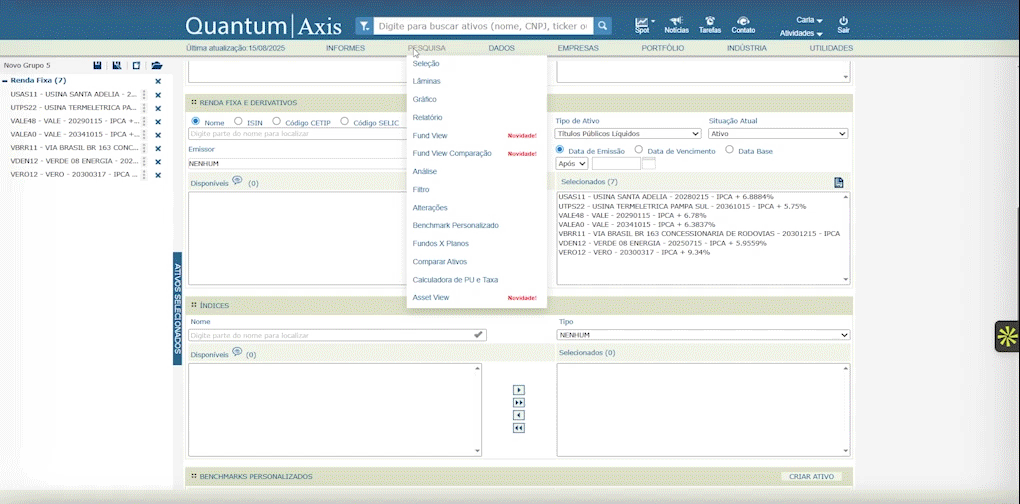Image resolution: width=1020 pixels, height=504 pixels.
Task: Open Tarefas alarm clock icon
Action: [x=710, y=21]
